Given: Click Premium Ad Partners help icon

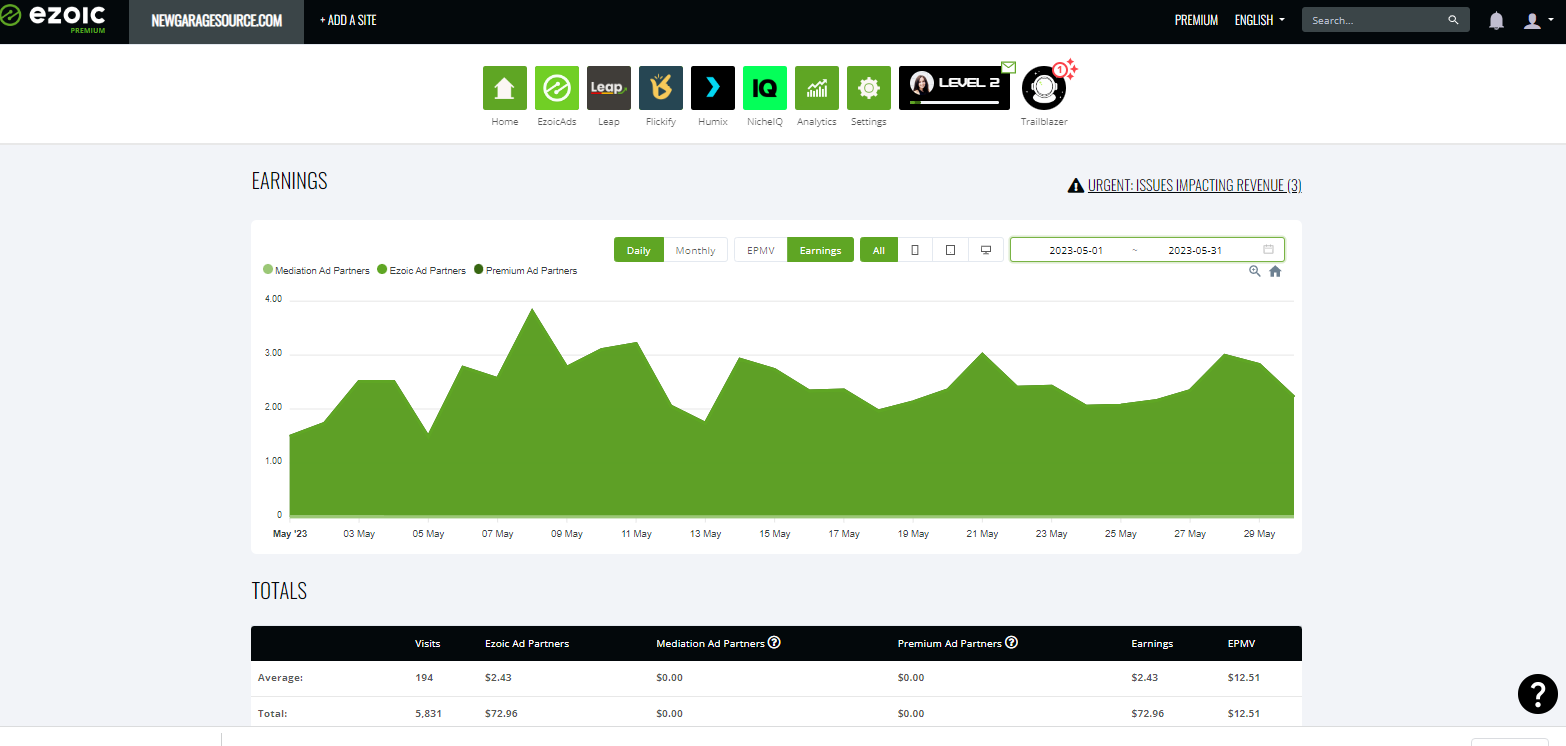Looking at the screenshot, I should coord(1011,642).
